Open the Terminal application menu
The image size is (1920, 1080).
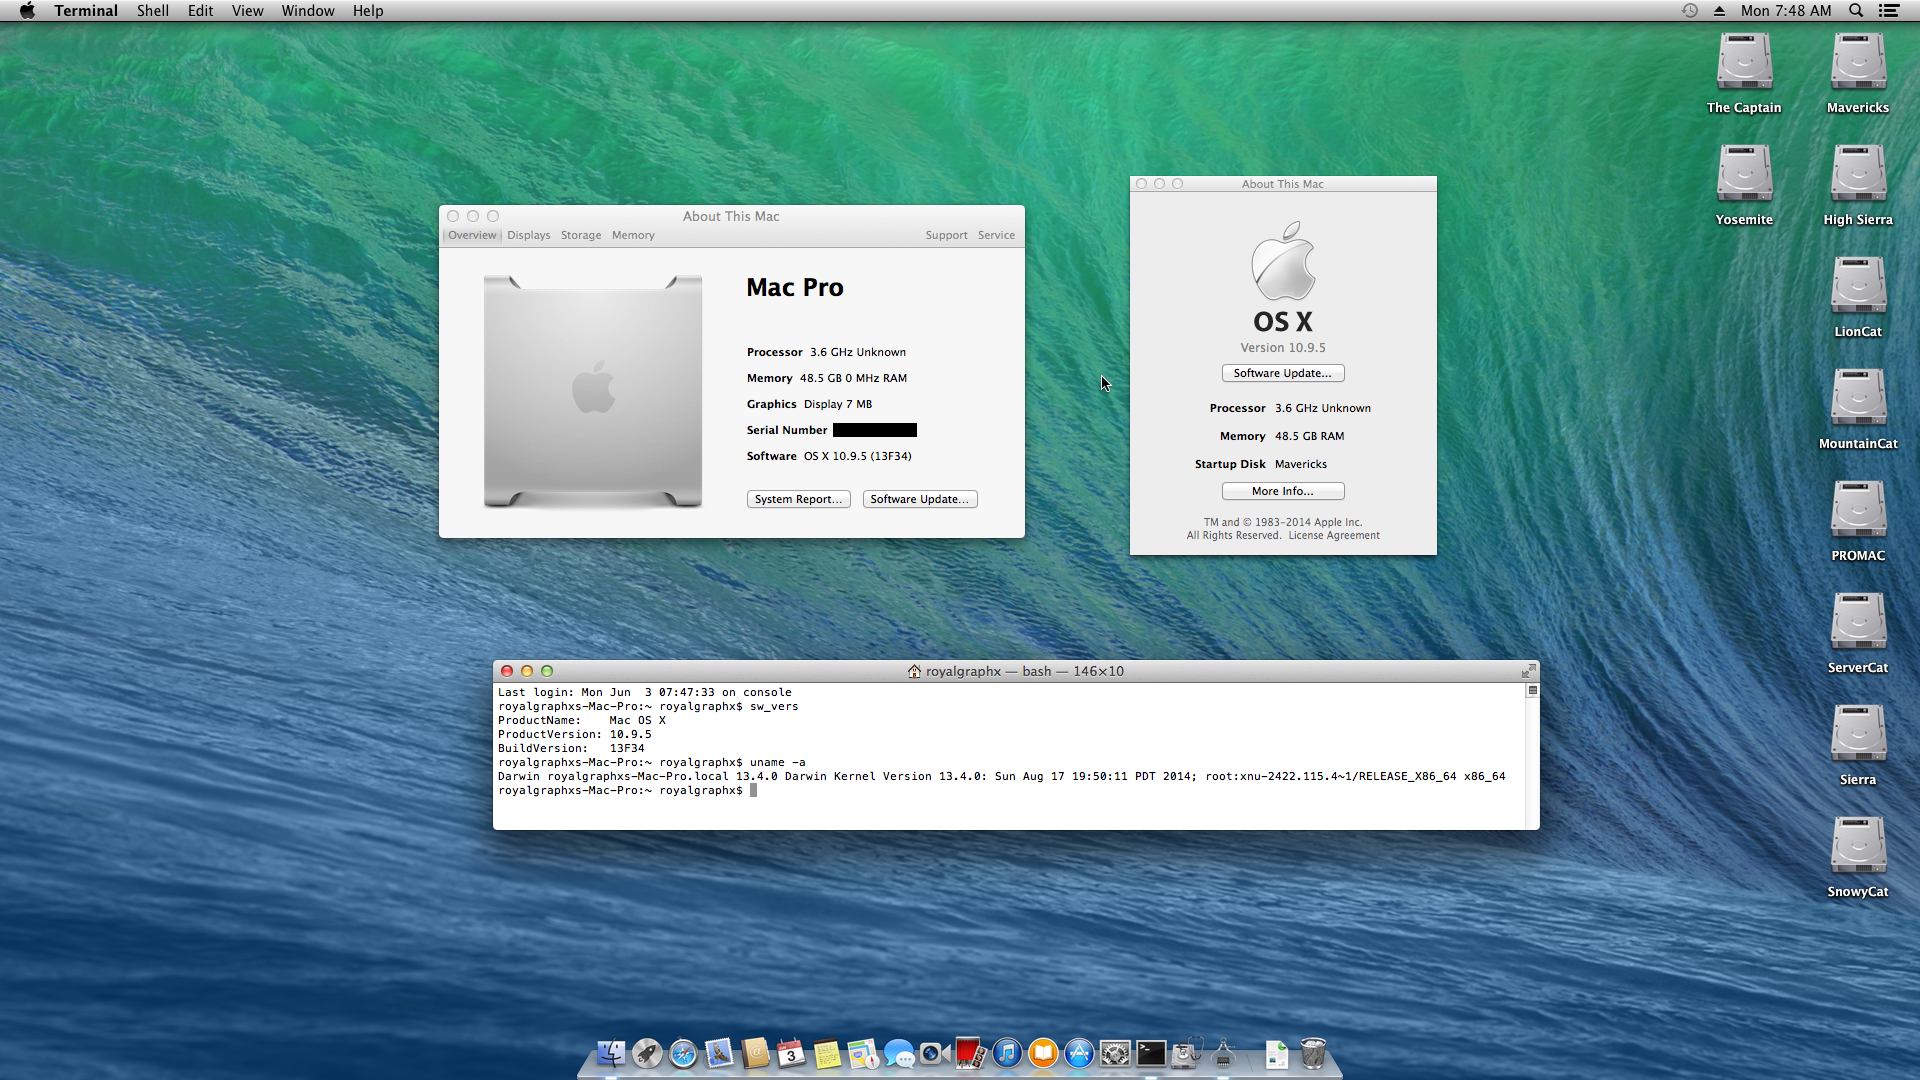(x=86, y=10)
